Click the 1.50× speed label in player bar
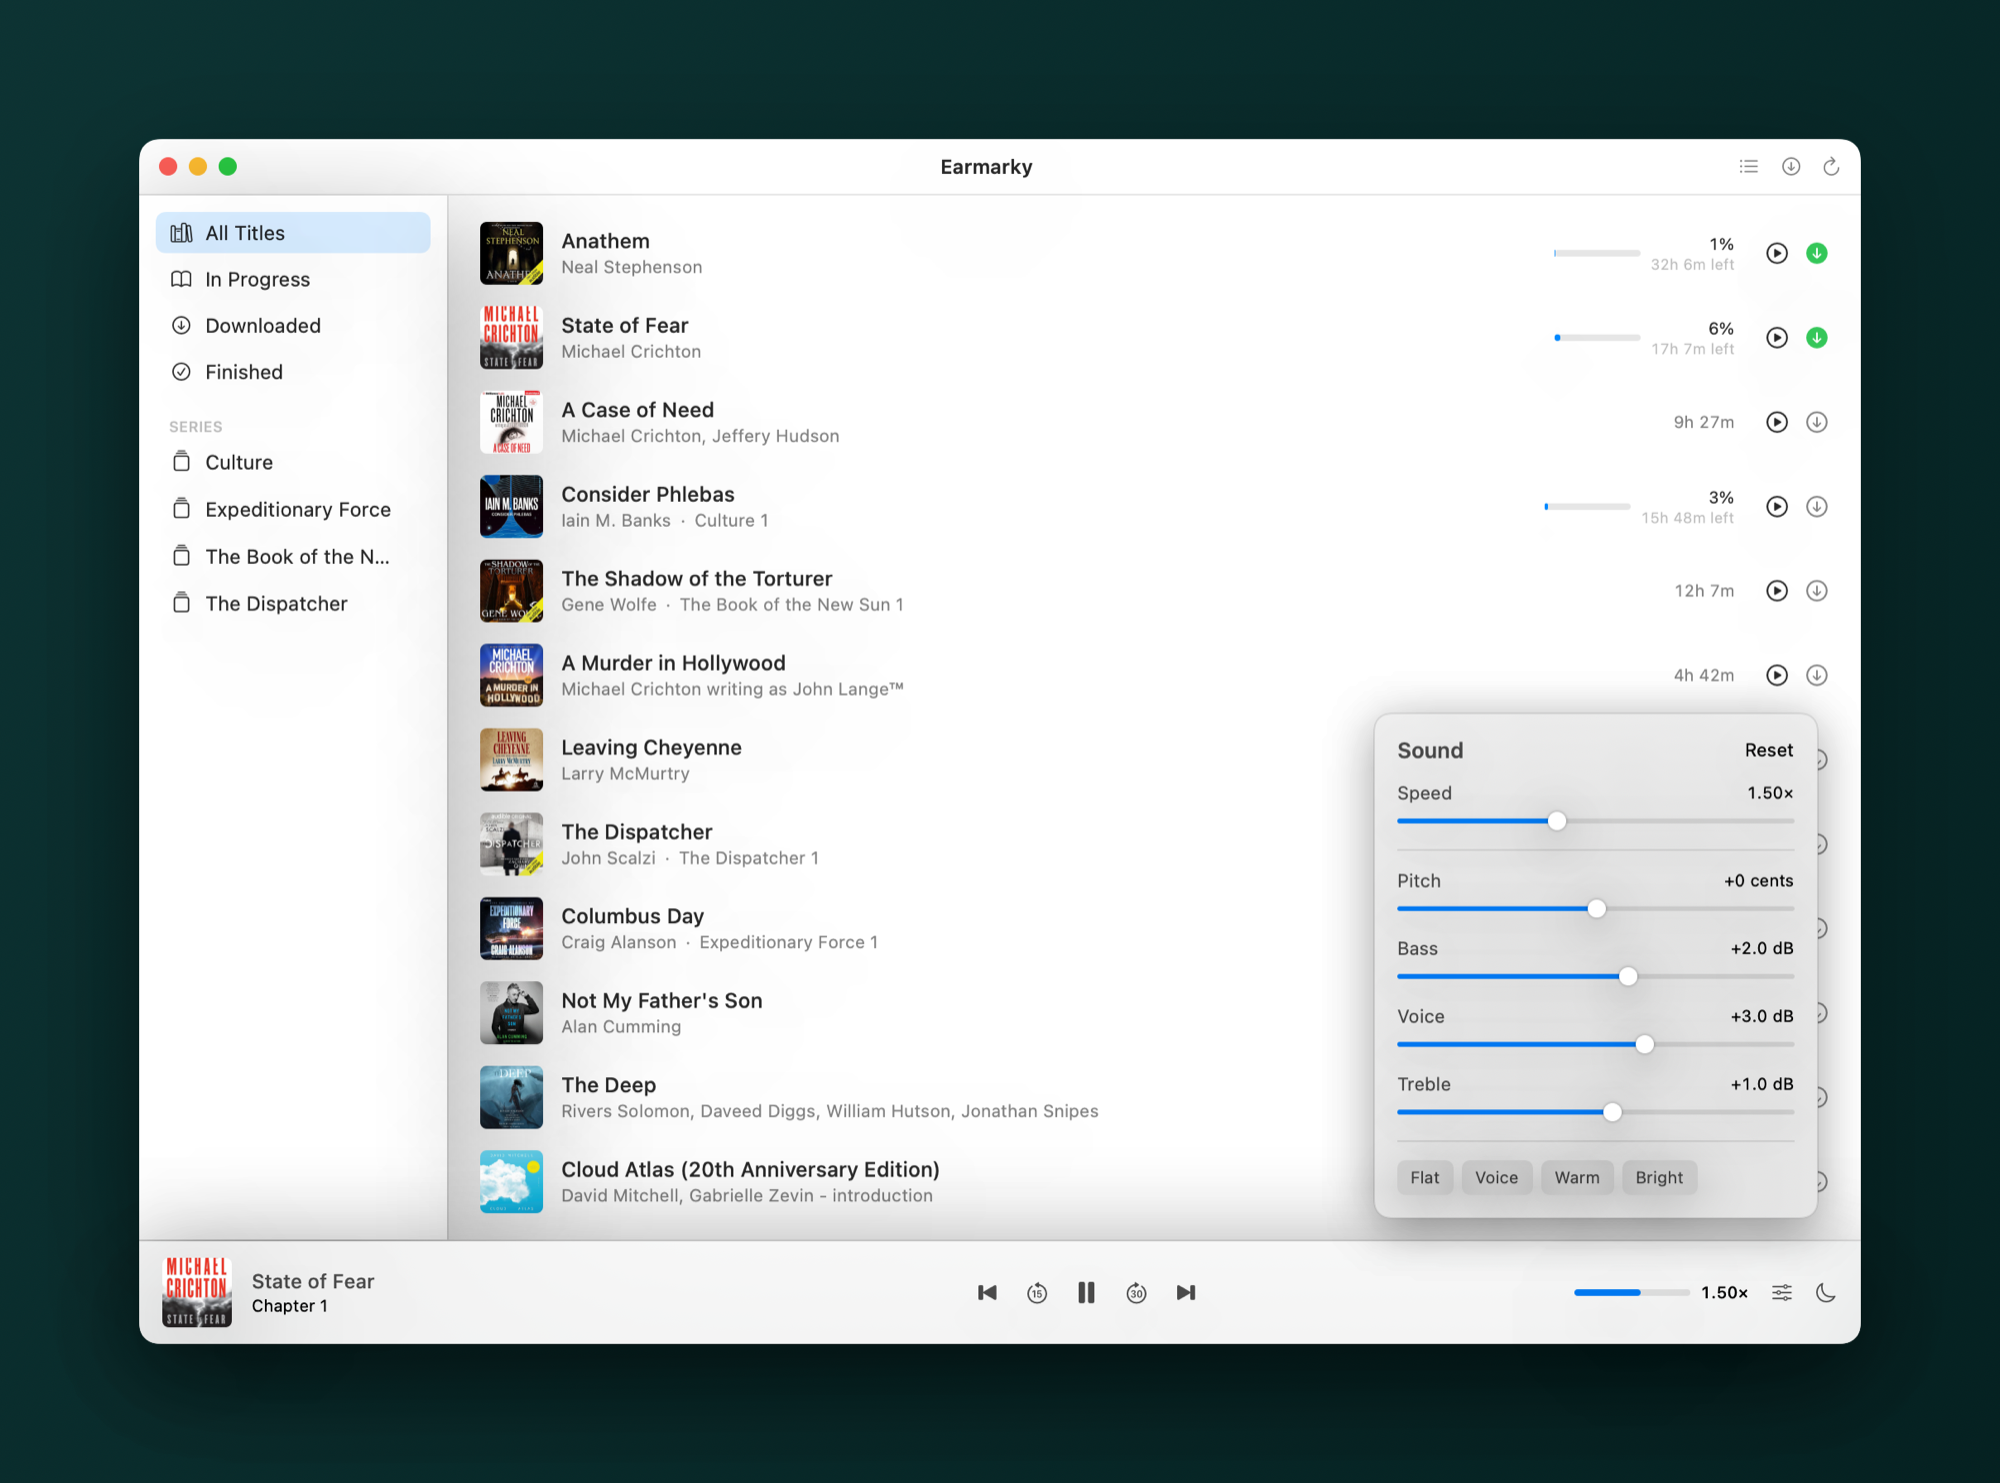Image resolution: width=2000 pixels, height=1483 pixels. point(1725,1293)
